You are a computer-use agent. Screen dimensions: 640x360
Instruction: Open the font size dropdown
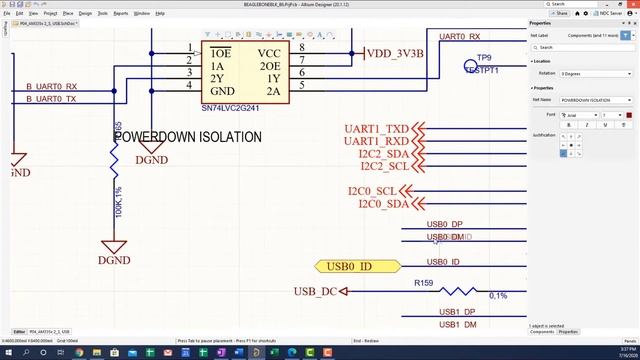coord(612,116)
